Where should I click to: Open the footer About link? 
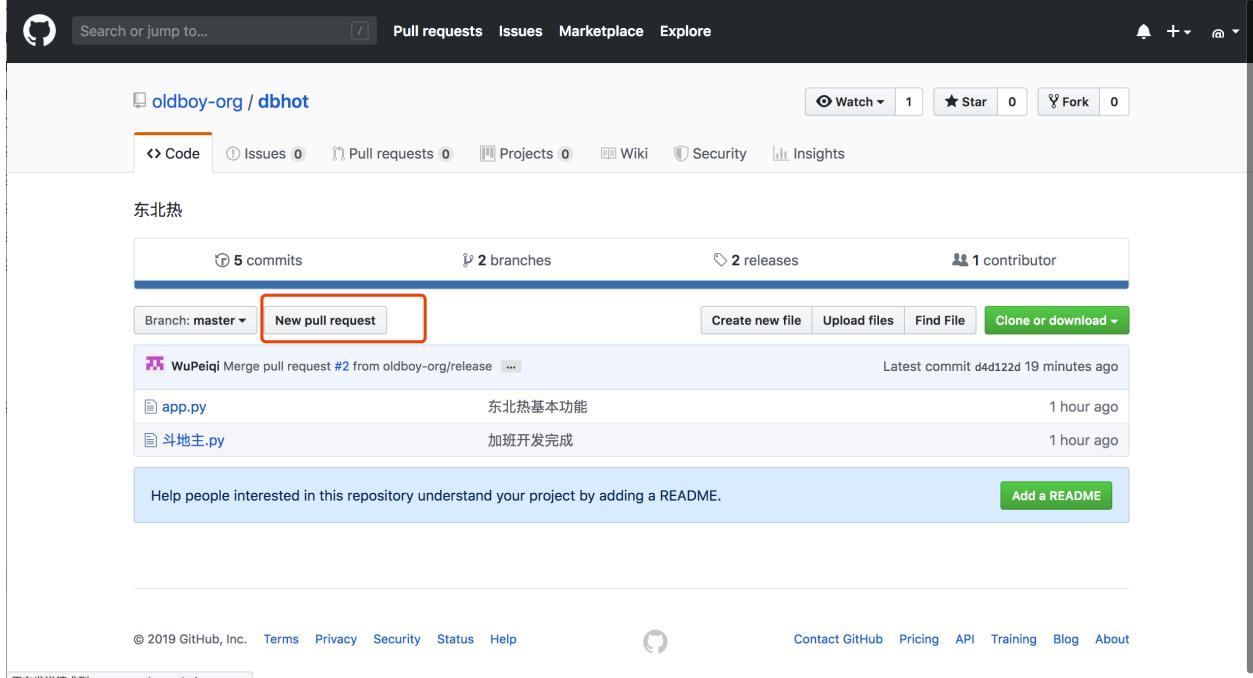(1112, 639)
